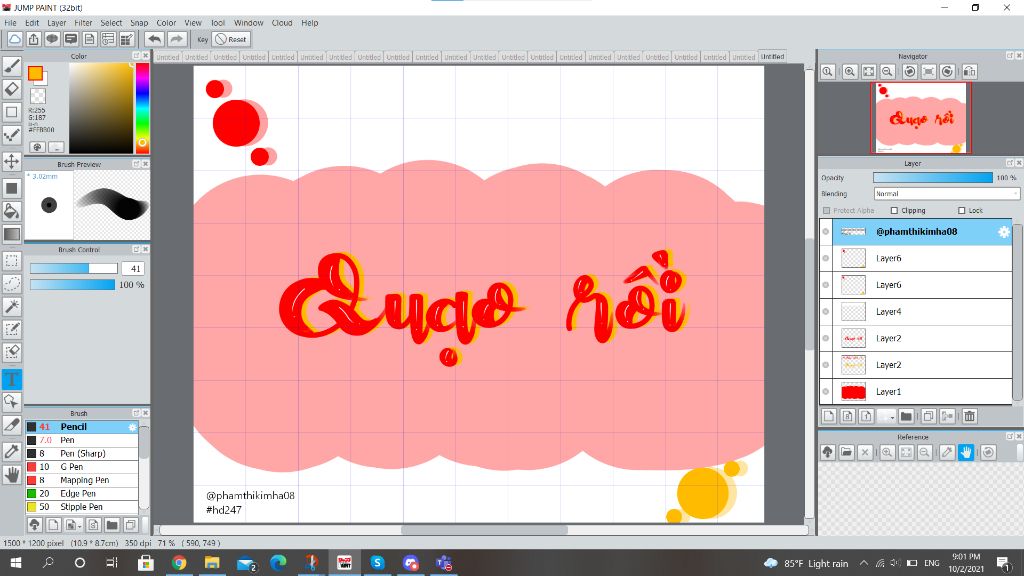This screenshot has height=576, width=1024.
Task: Click Navigator rotate left icon
Action: 909,71
